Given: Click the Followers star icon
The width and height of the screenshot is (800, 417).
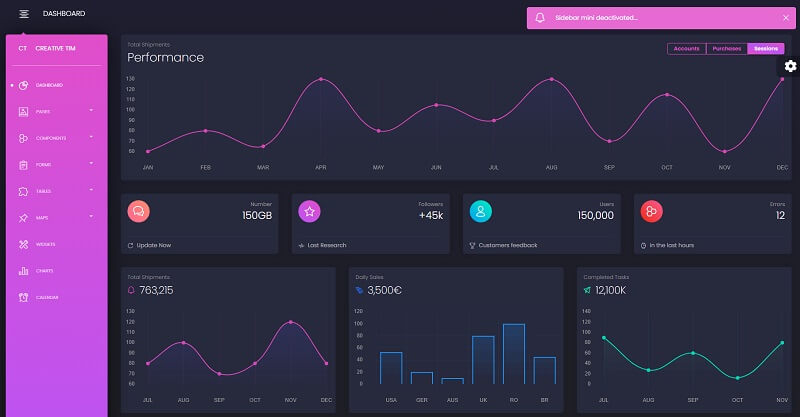Looking at the screenshot, I should pyautogui.click(x=310, y=211).
